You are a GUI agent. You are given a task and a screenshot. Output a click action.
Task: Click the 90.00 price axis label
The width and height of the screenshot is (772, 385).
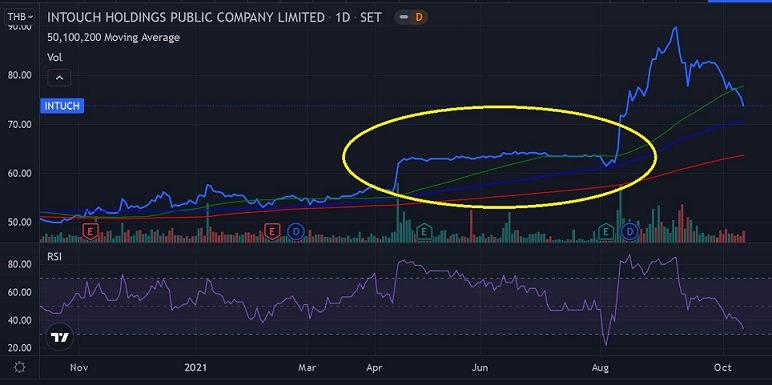coord(20,27)
